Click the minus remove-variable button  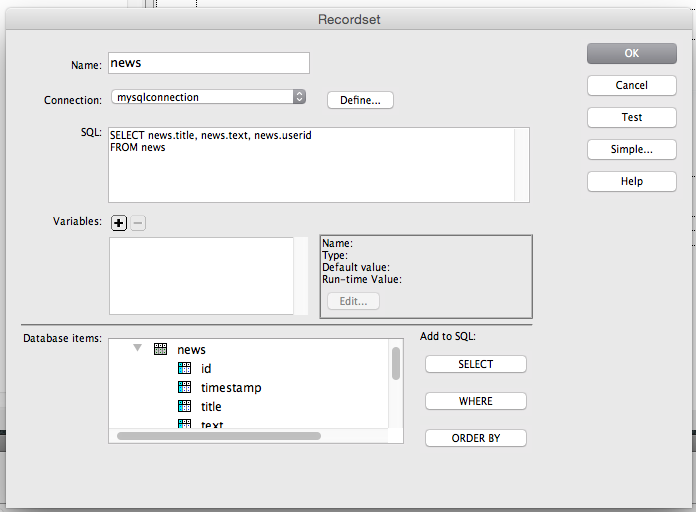click(138, 223)
